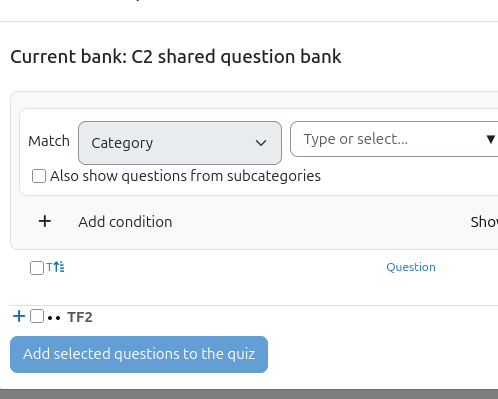Tick the select-all checkbox in the table header
The height and width of the screenshot is (399, 498).
pos(37,268)
